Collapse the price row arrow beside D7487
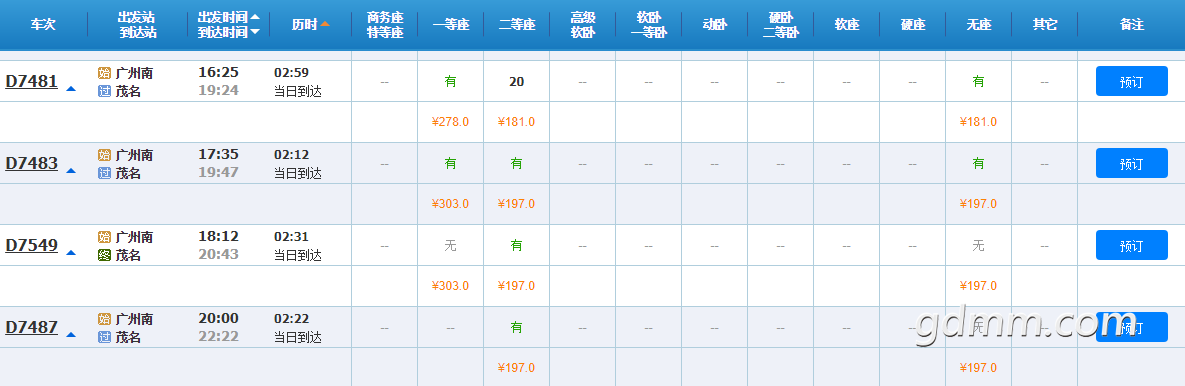Image resolution: width=1185 pixels, height=386 pixels. coord(71,335)
